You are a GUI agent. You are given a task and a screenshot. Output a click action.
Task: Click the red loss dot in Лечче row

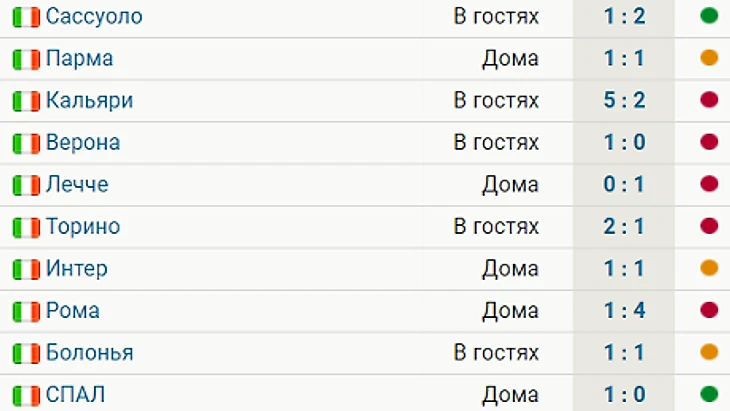point(709,184)
